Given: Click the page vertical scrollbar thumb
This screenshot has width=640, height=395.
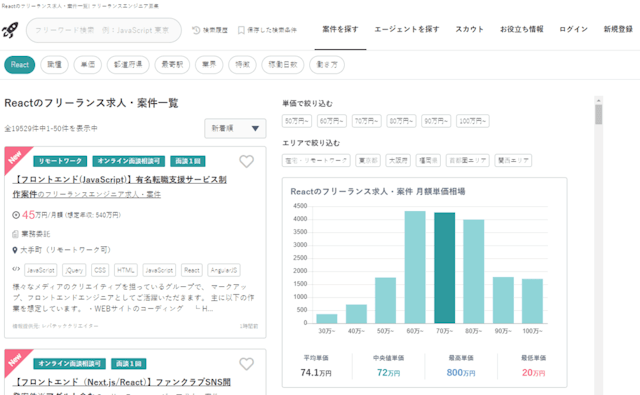Looking at the screenshot, I should point(598,114).
